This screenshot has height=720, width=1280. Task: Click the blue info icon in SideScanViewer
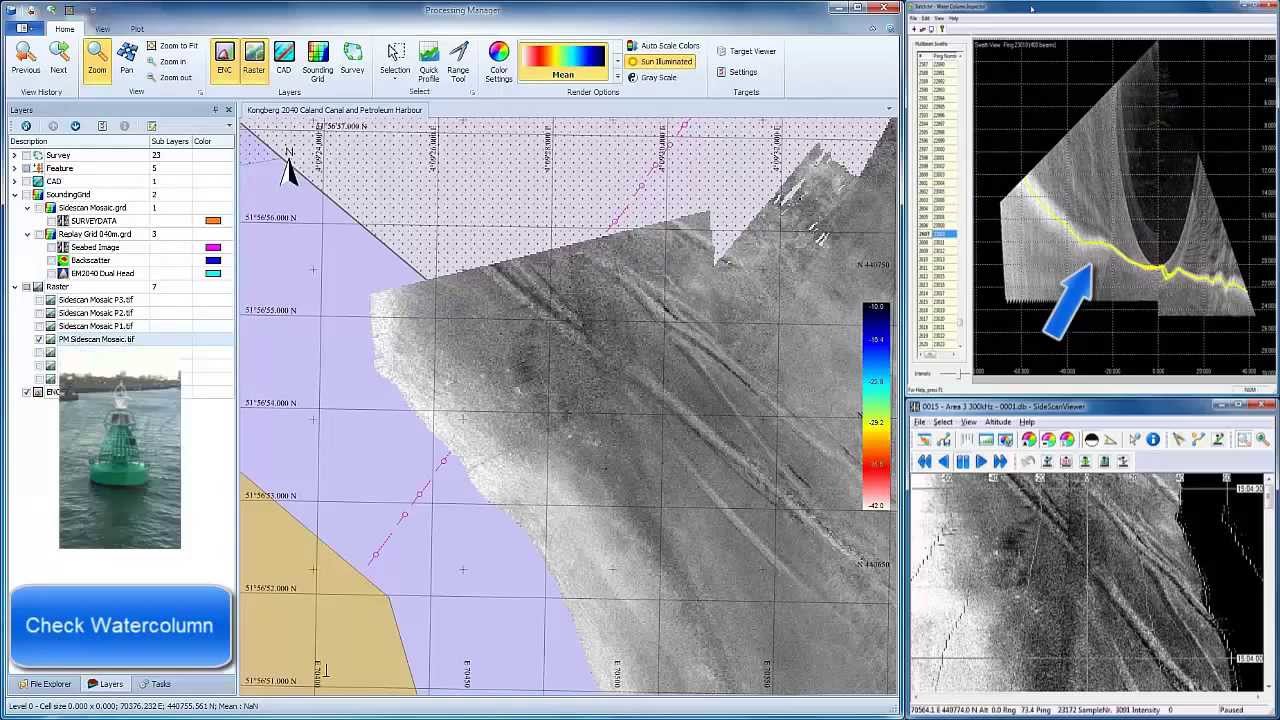click(x=1152, y=440)
